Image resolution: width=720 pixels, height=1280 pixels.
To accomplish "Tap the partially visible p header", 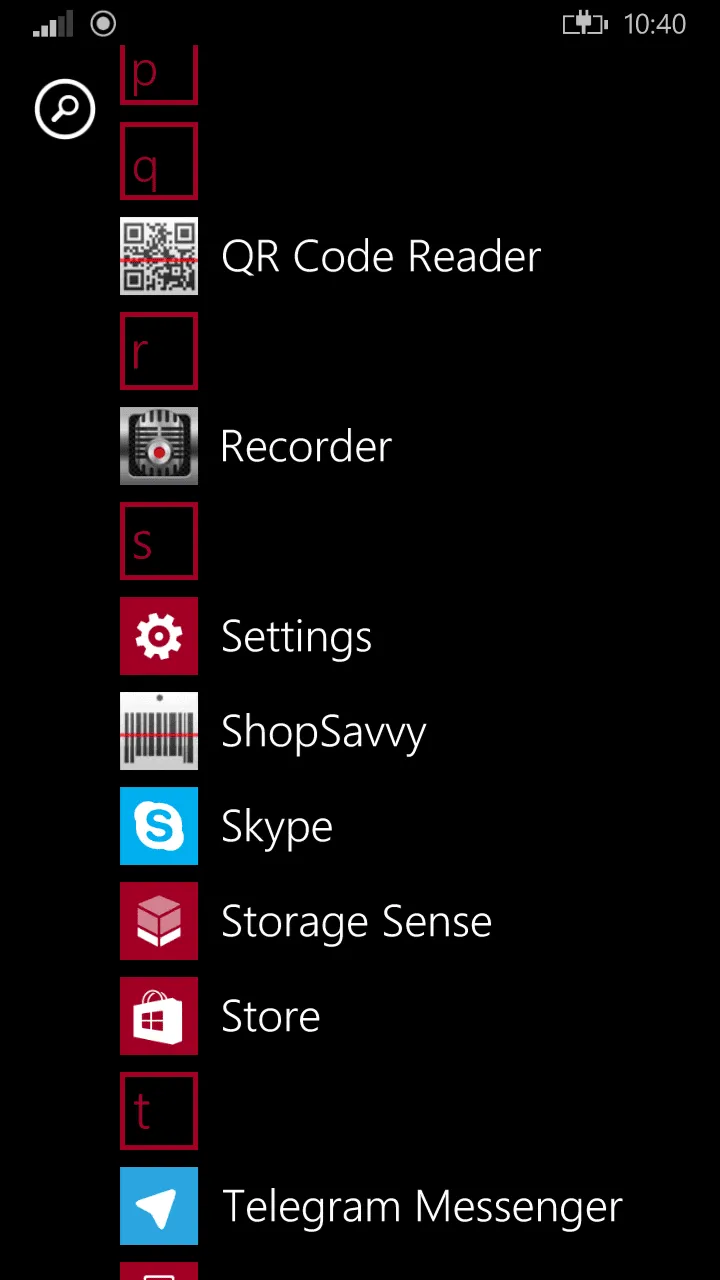I will (159, 76).
